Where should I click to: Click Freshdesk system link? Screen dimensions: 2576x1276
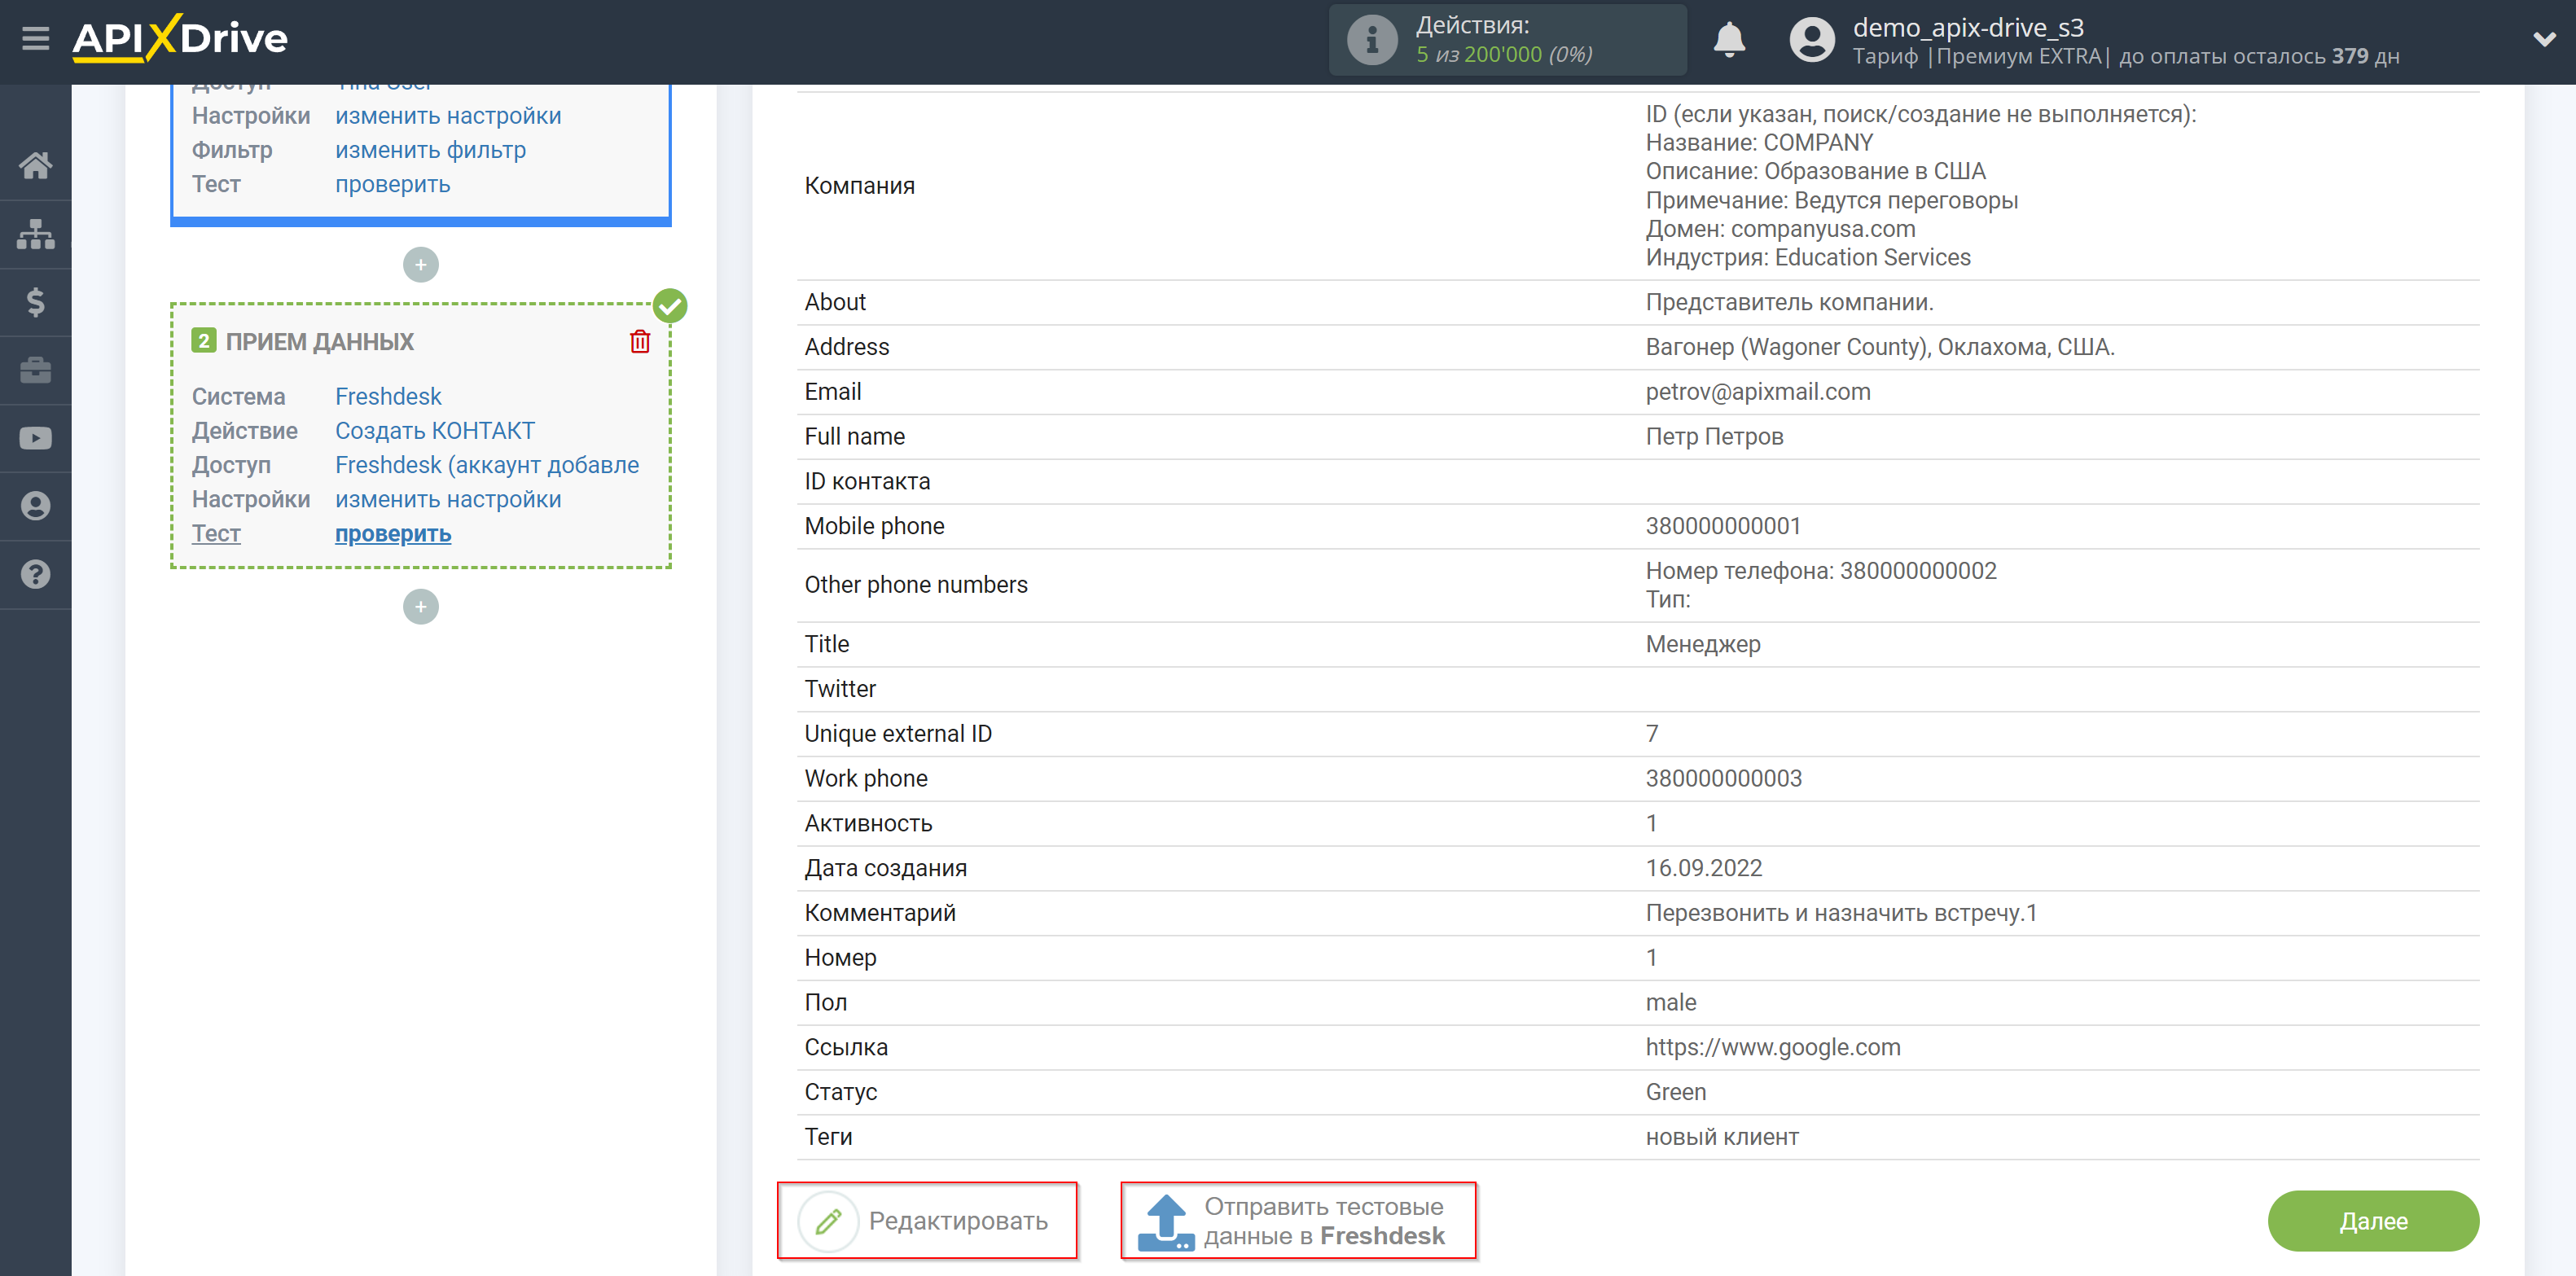(388, 397)
